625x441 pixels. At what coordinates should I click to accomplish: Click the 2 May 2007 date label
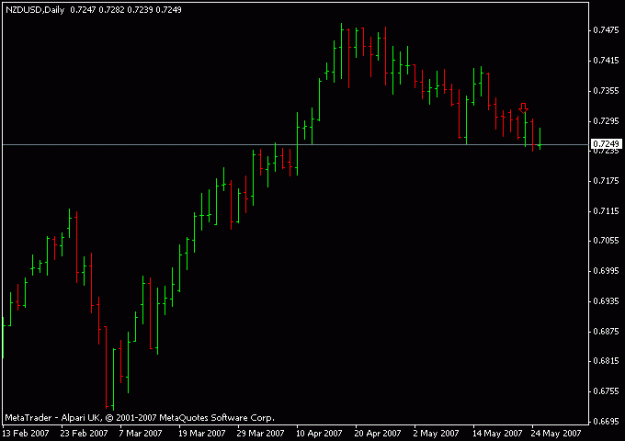pos(436,433)
